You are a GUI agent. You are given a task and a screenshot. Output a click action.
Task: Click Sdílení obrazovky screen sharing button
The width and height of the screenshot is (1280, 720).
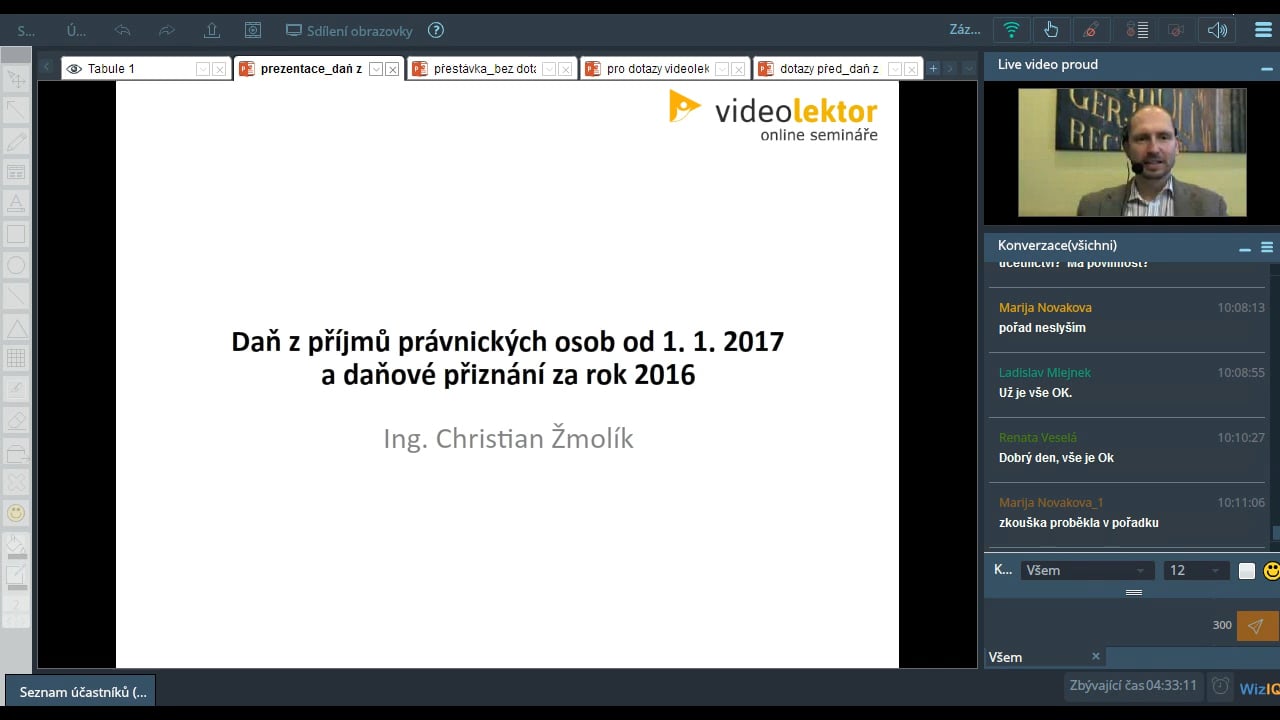[x=349, y=31]
